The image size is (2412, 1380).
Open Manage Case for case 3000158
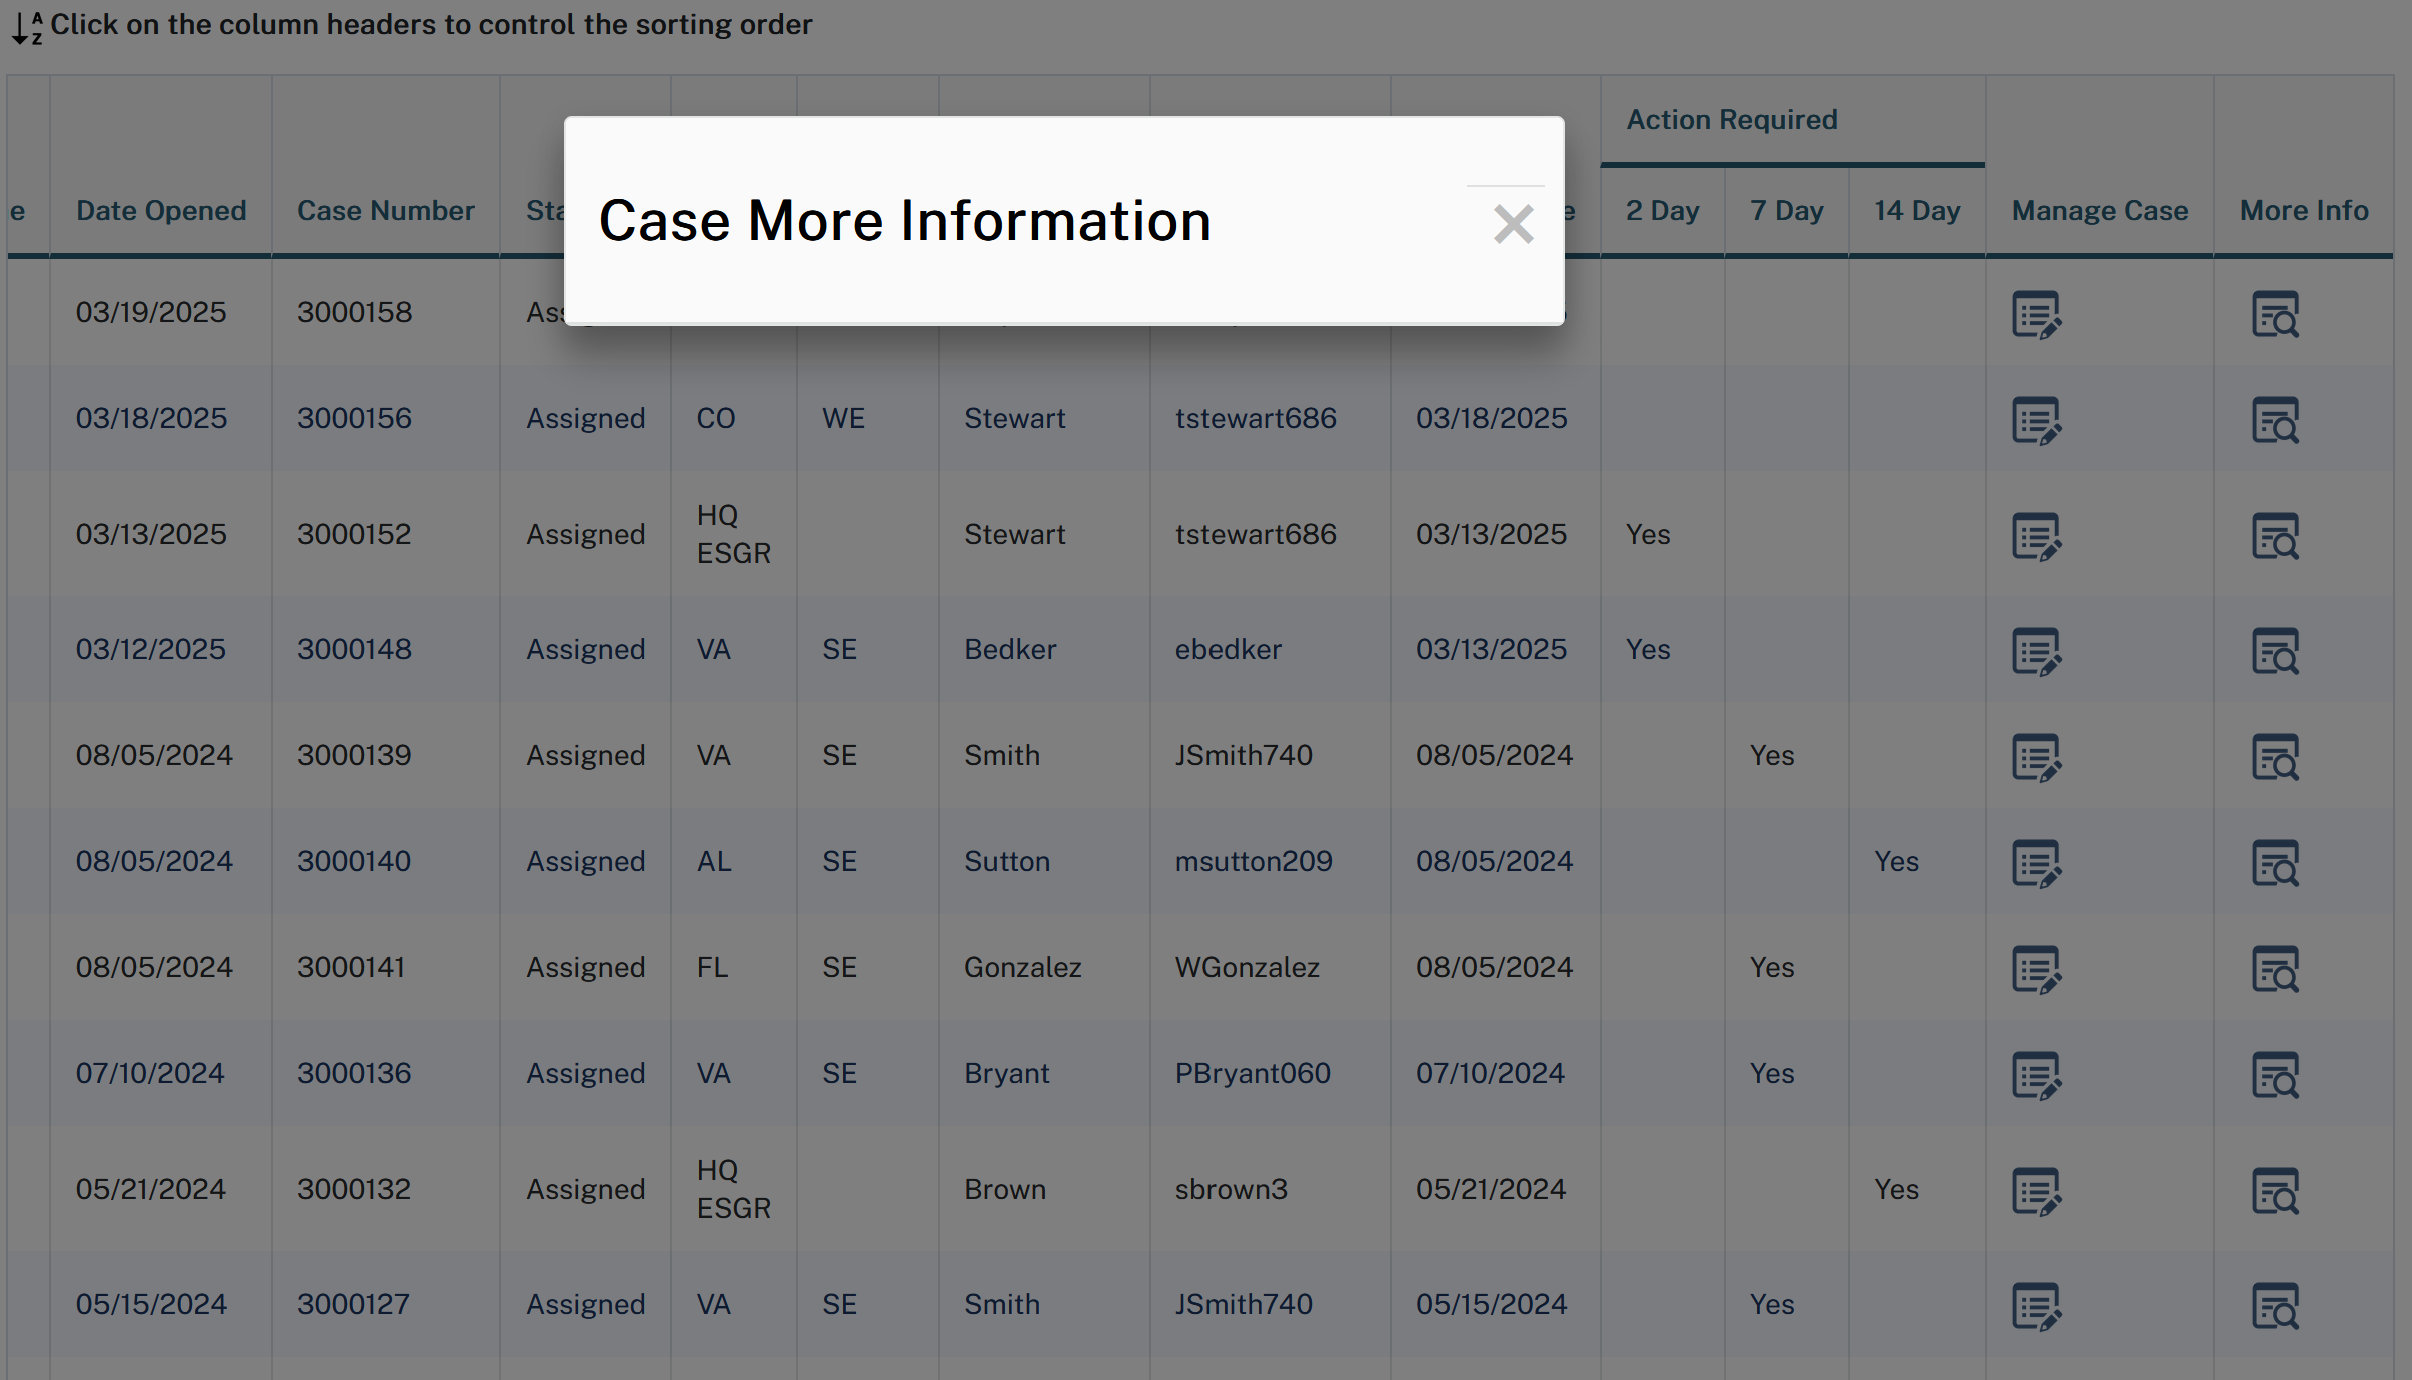[x=2036, y=315]
